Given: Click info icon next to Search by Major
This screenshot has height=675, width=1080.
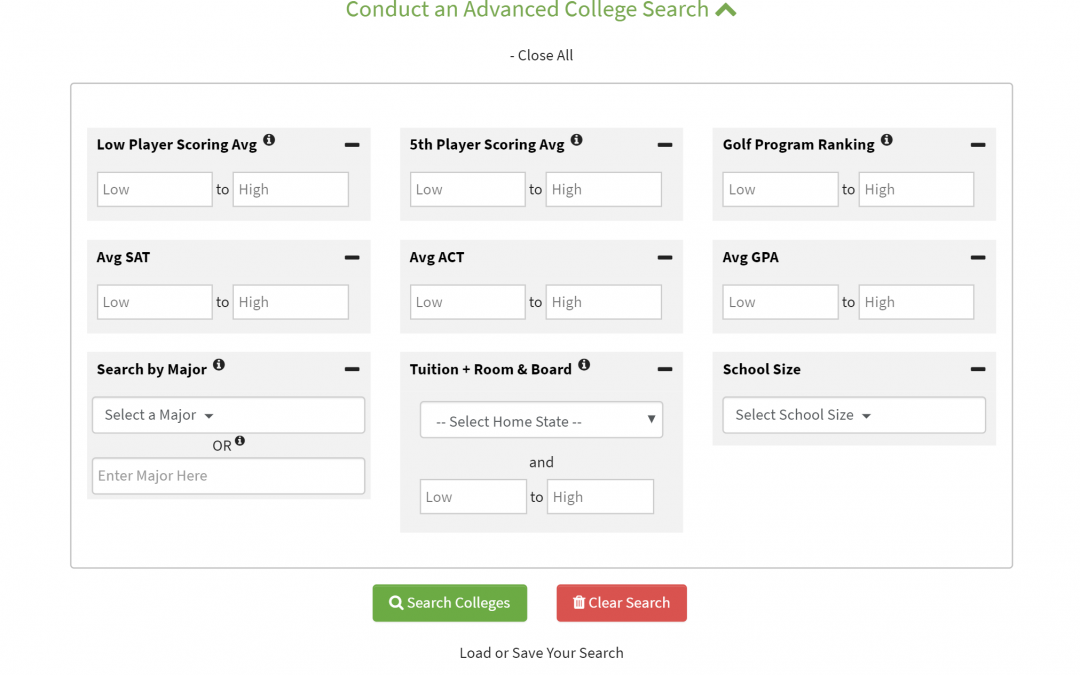Looking at the screenshot, I should (219, 365).
